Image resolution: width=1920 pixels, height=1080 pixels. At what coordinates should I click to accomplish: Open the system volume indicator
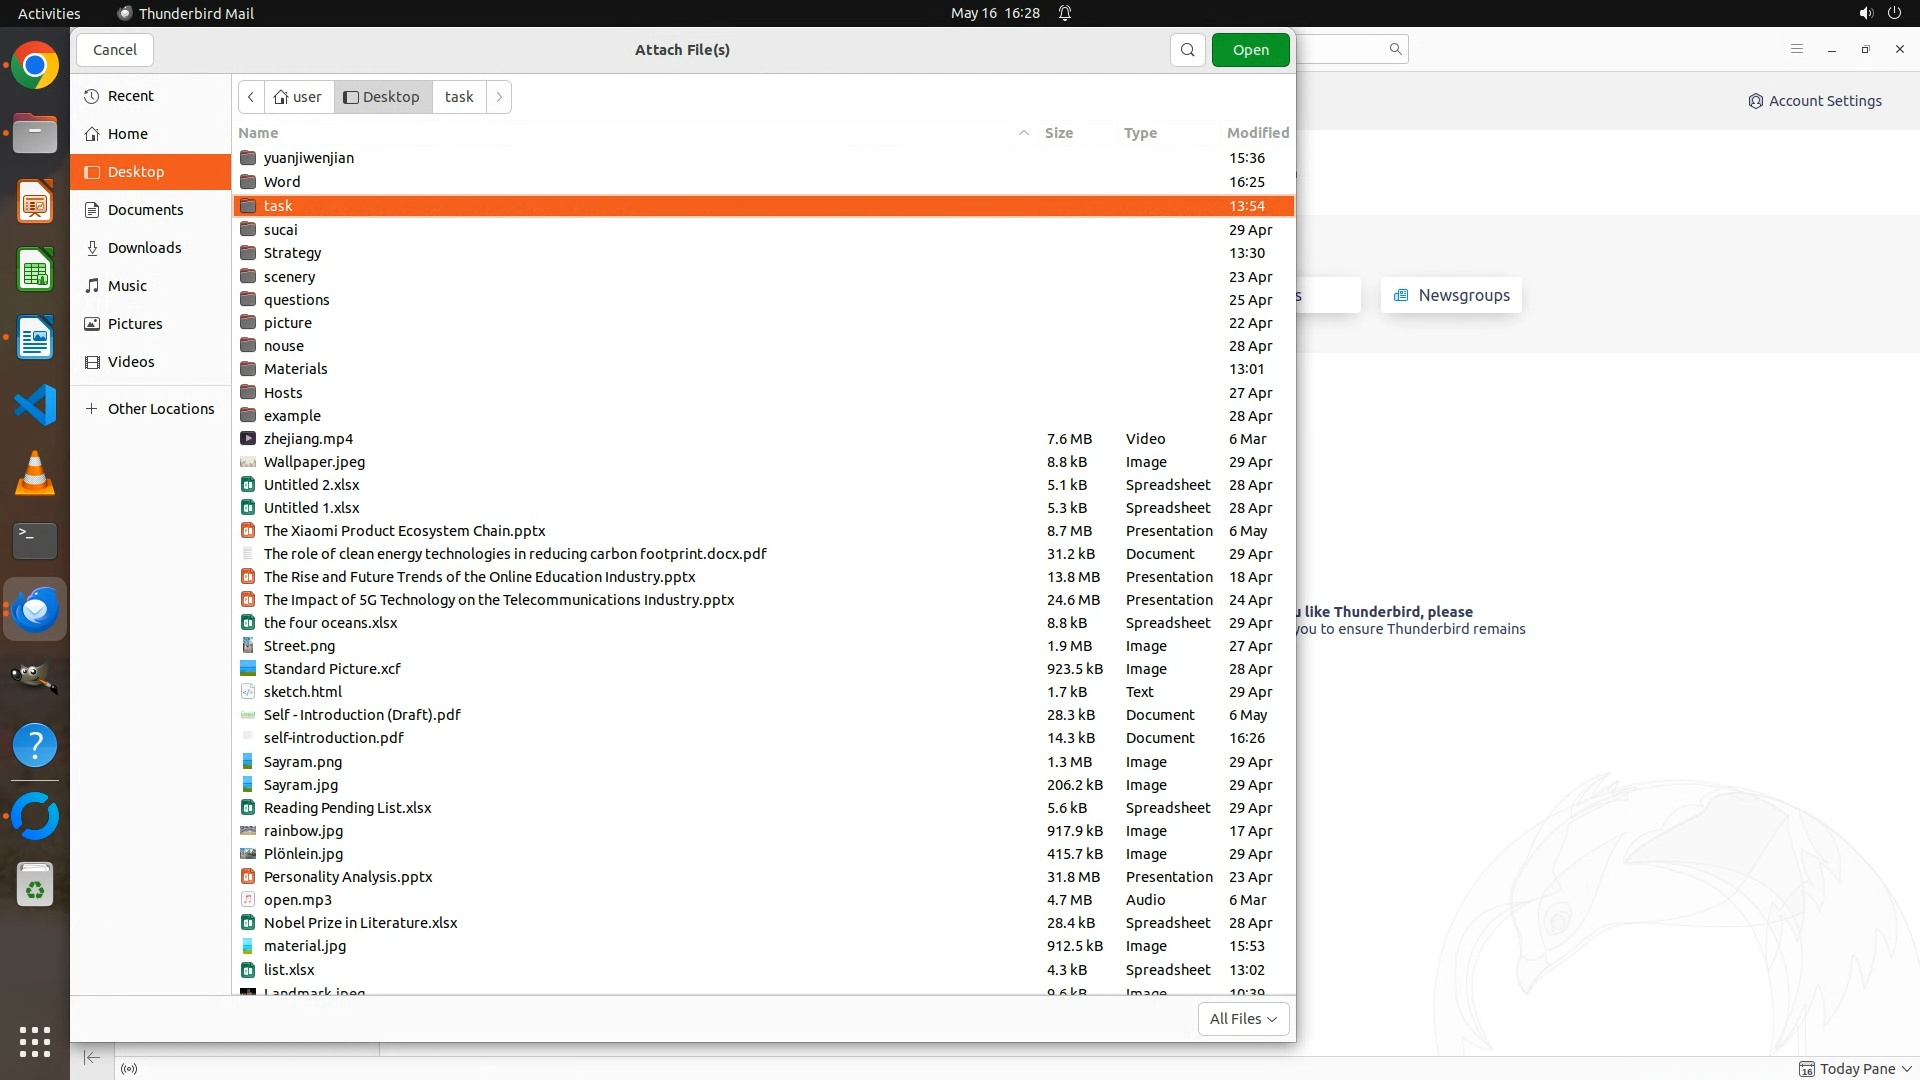click(x=1865, y=13)
